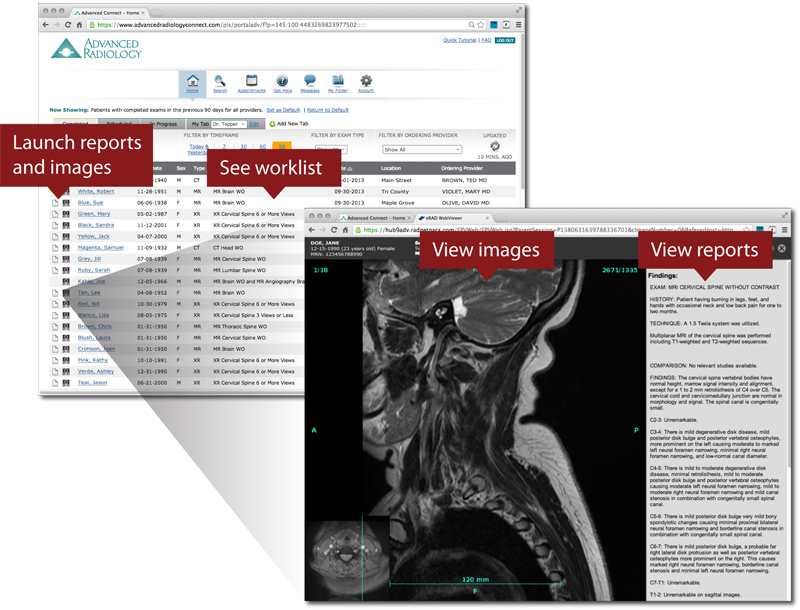
Task: Click 'VIOLET, MARY MD' ordering provider cell
Action: (466, 192)
